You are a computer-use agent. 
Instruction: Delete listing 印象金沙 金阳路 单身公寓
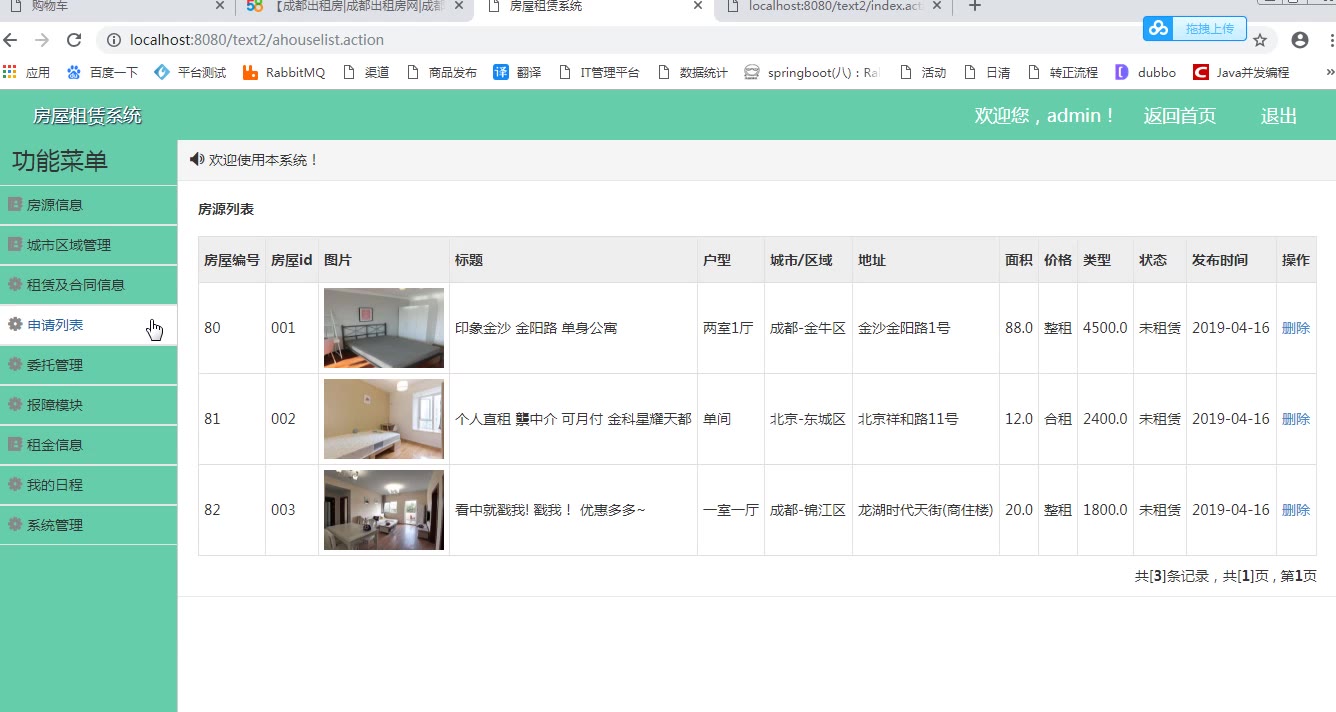(1295, 328)
